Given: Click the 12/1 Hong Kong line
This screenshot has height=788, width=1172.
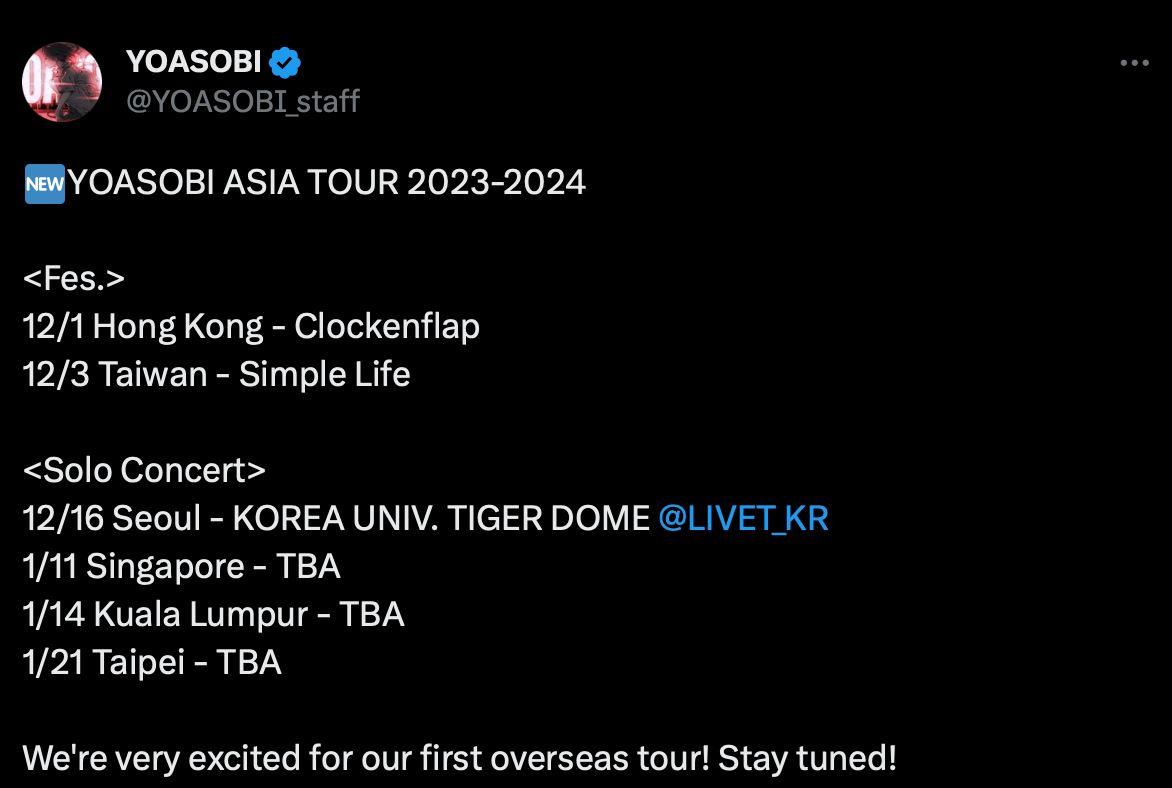Looking at the screenshot, I should point(250,326).
